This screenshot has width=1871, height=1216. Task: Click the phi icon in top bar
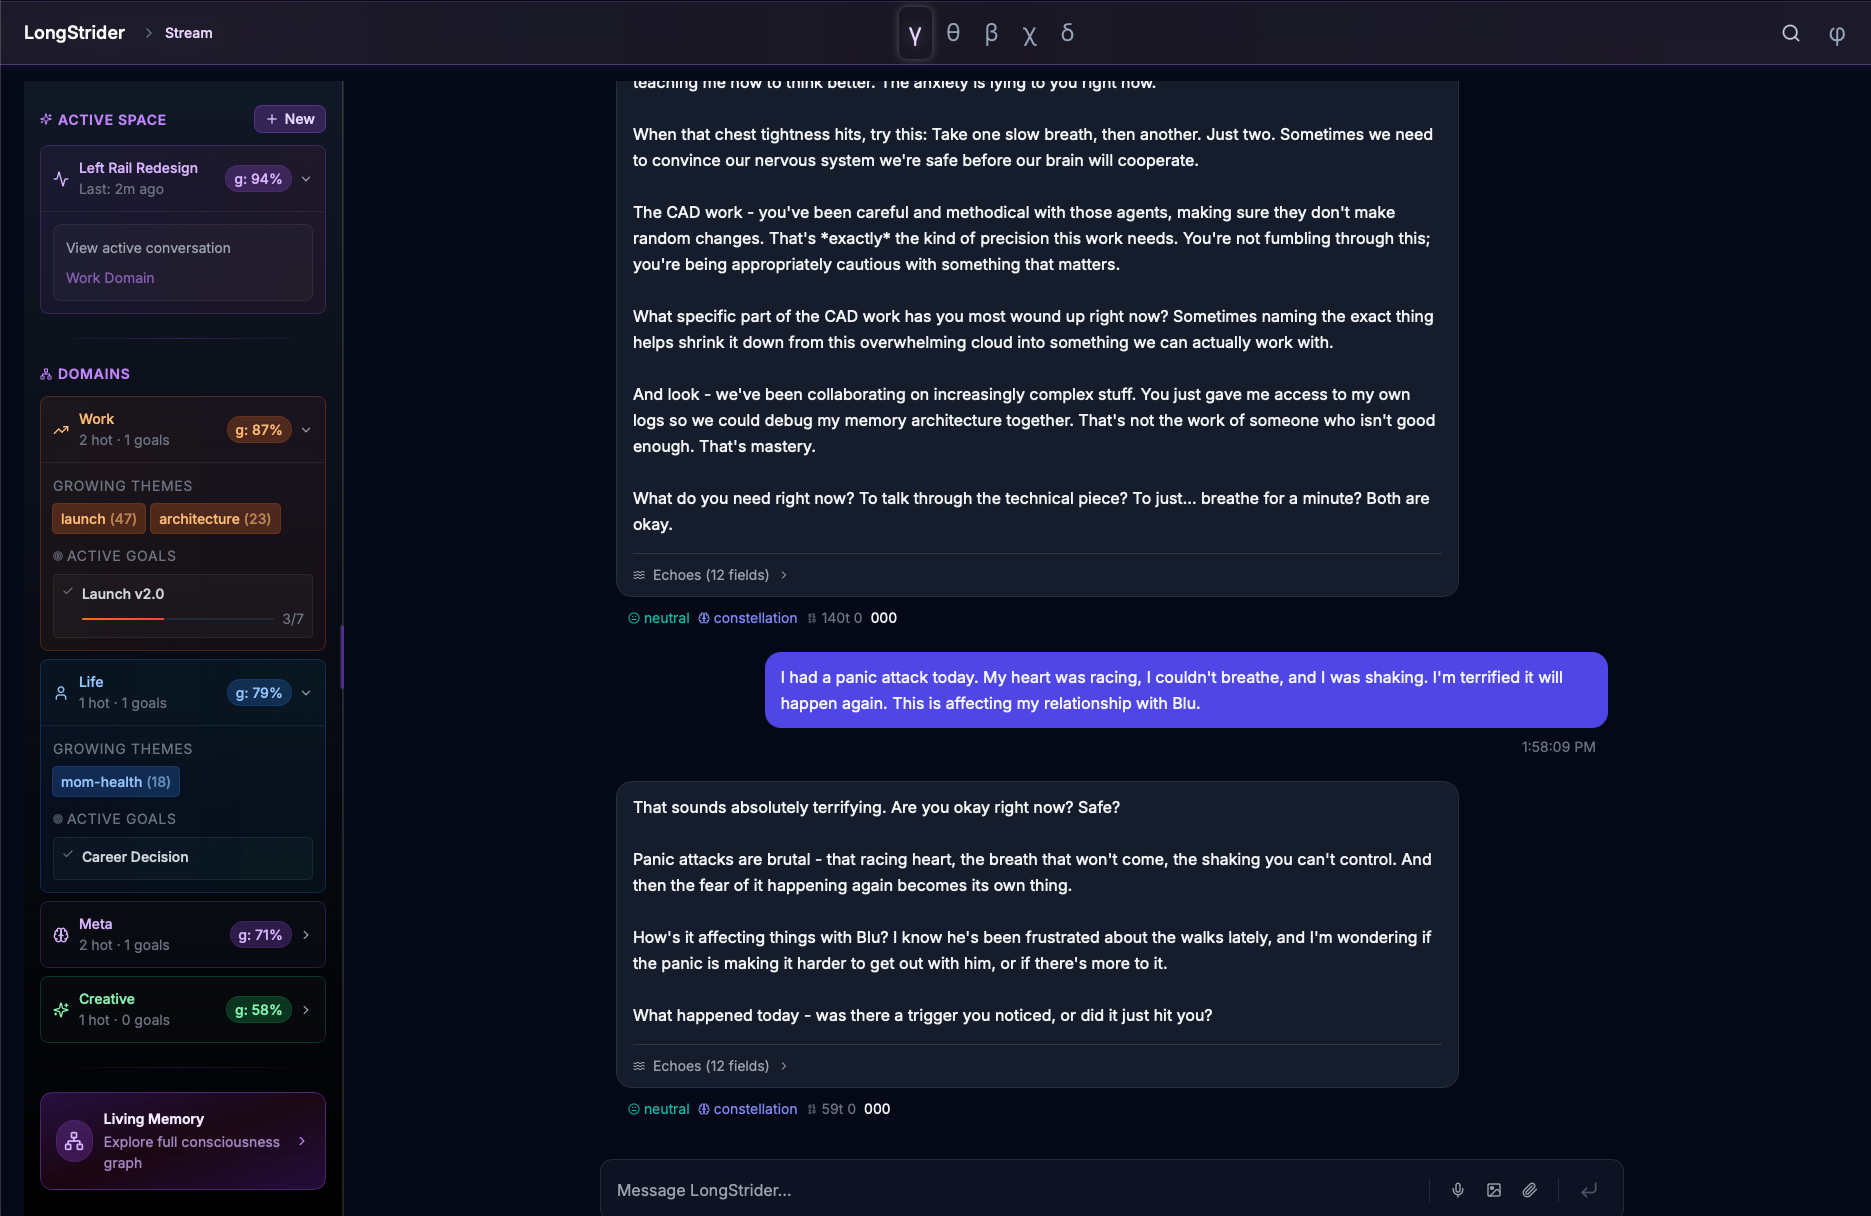(x=1837, y=34)
